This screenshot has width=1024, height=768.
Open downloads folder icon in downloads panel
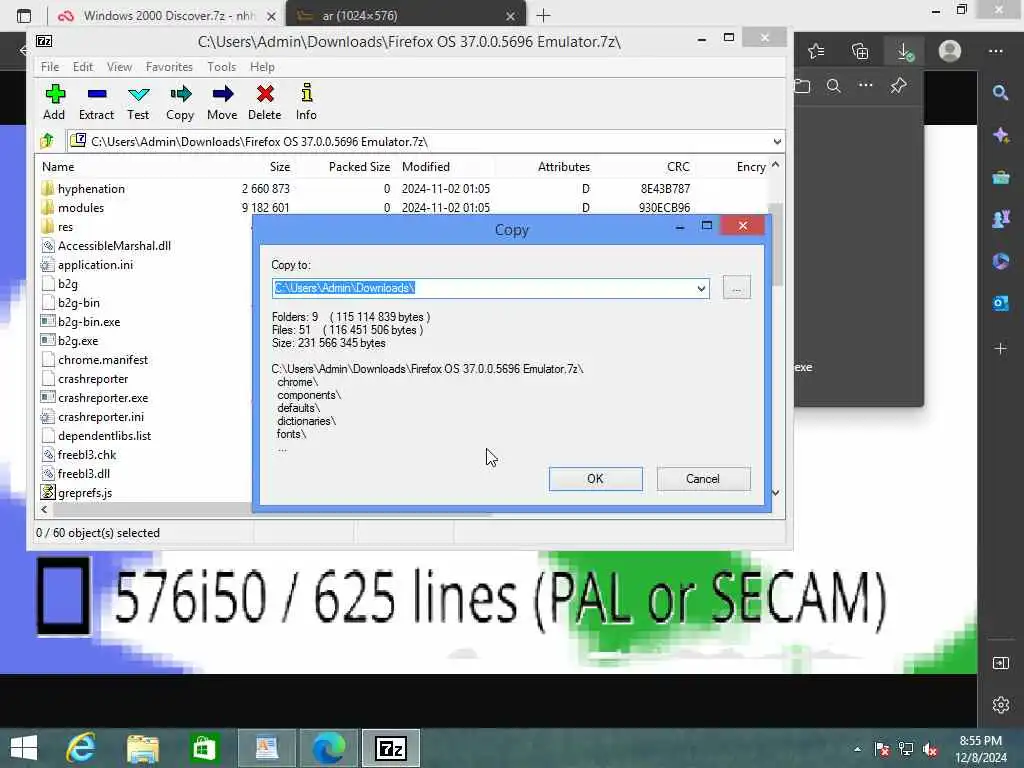(x=803, y=86)
